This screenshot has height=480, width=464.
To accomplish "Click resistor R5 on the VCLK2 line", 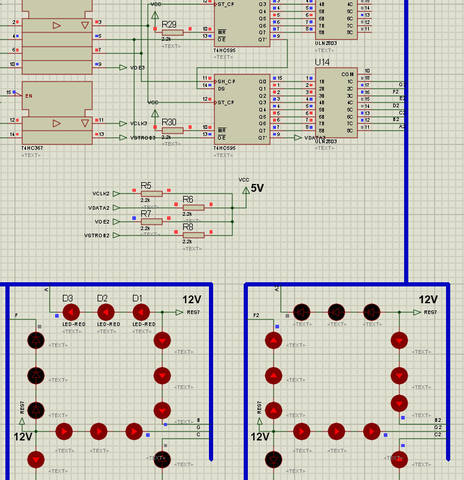I will pyautogui.click(x=152, y=194).
